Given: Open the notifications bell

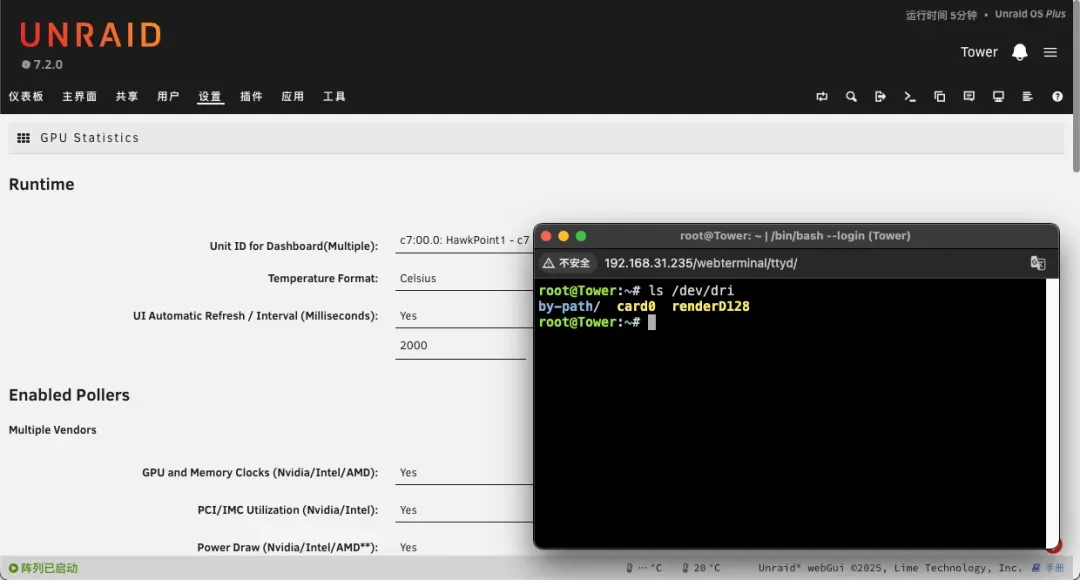Looking at the screenshot, I should coord(1019,52).
